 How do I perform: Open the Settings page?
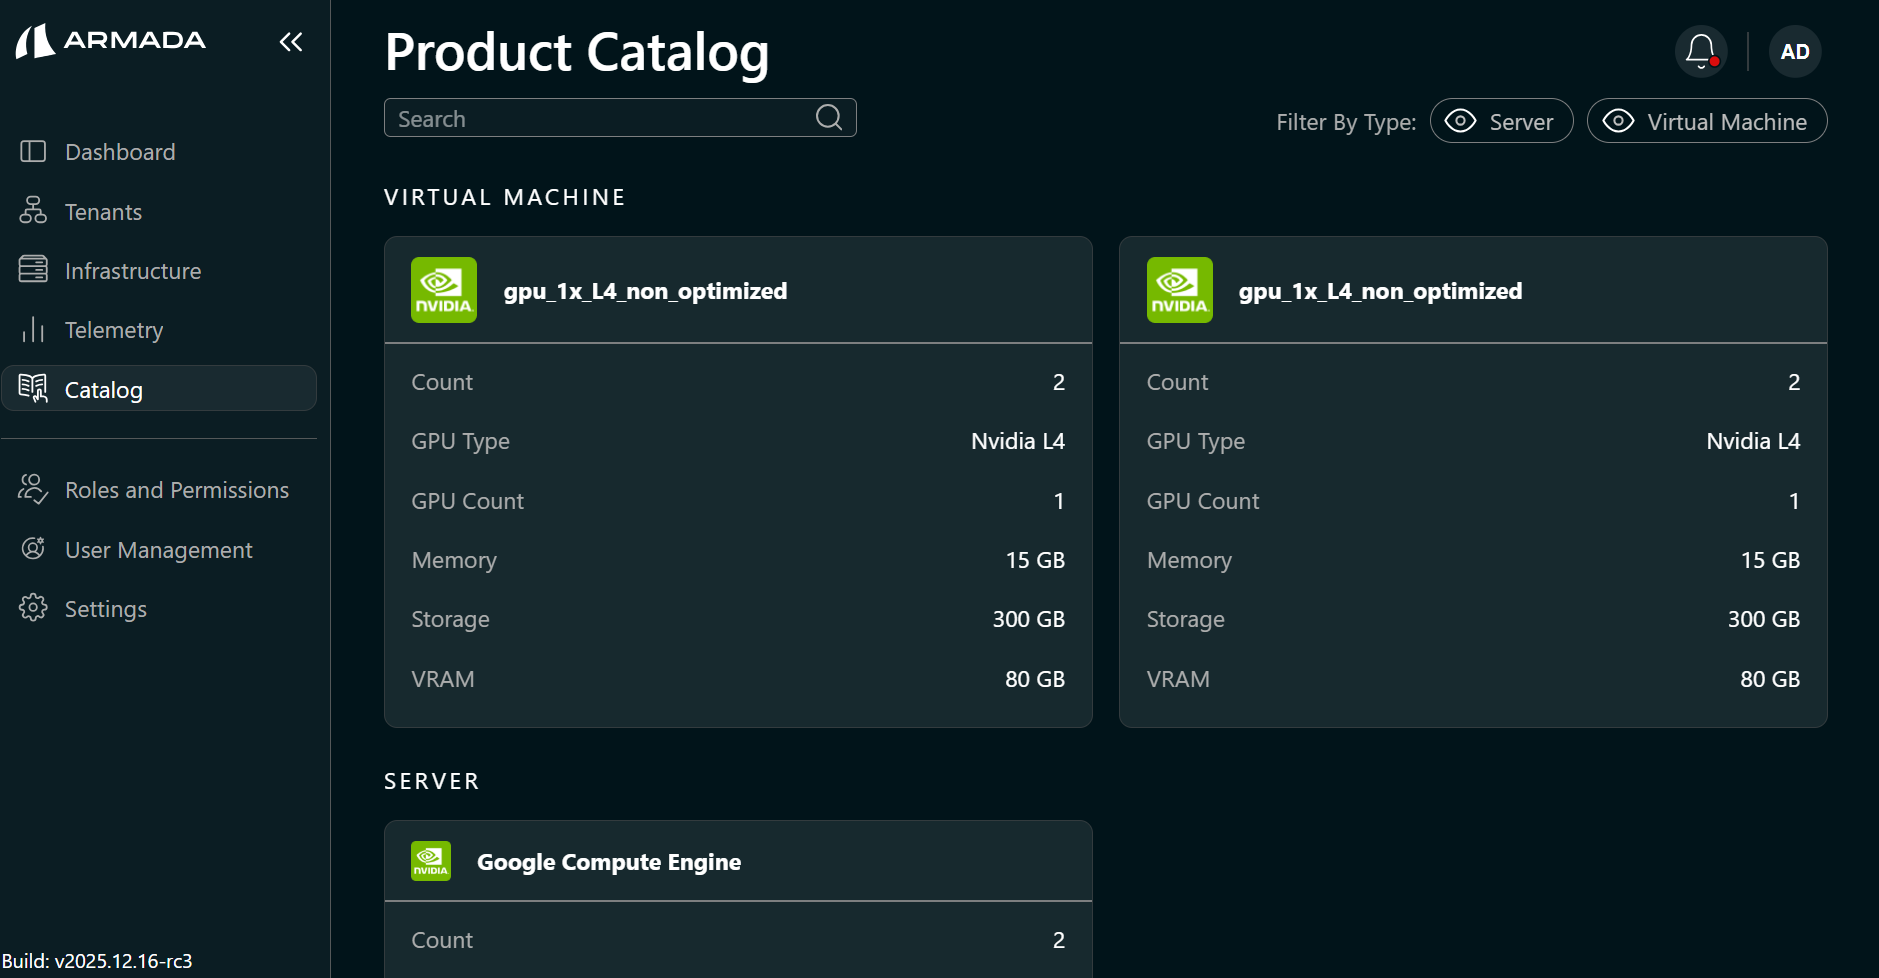(105, 608)
